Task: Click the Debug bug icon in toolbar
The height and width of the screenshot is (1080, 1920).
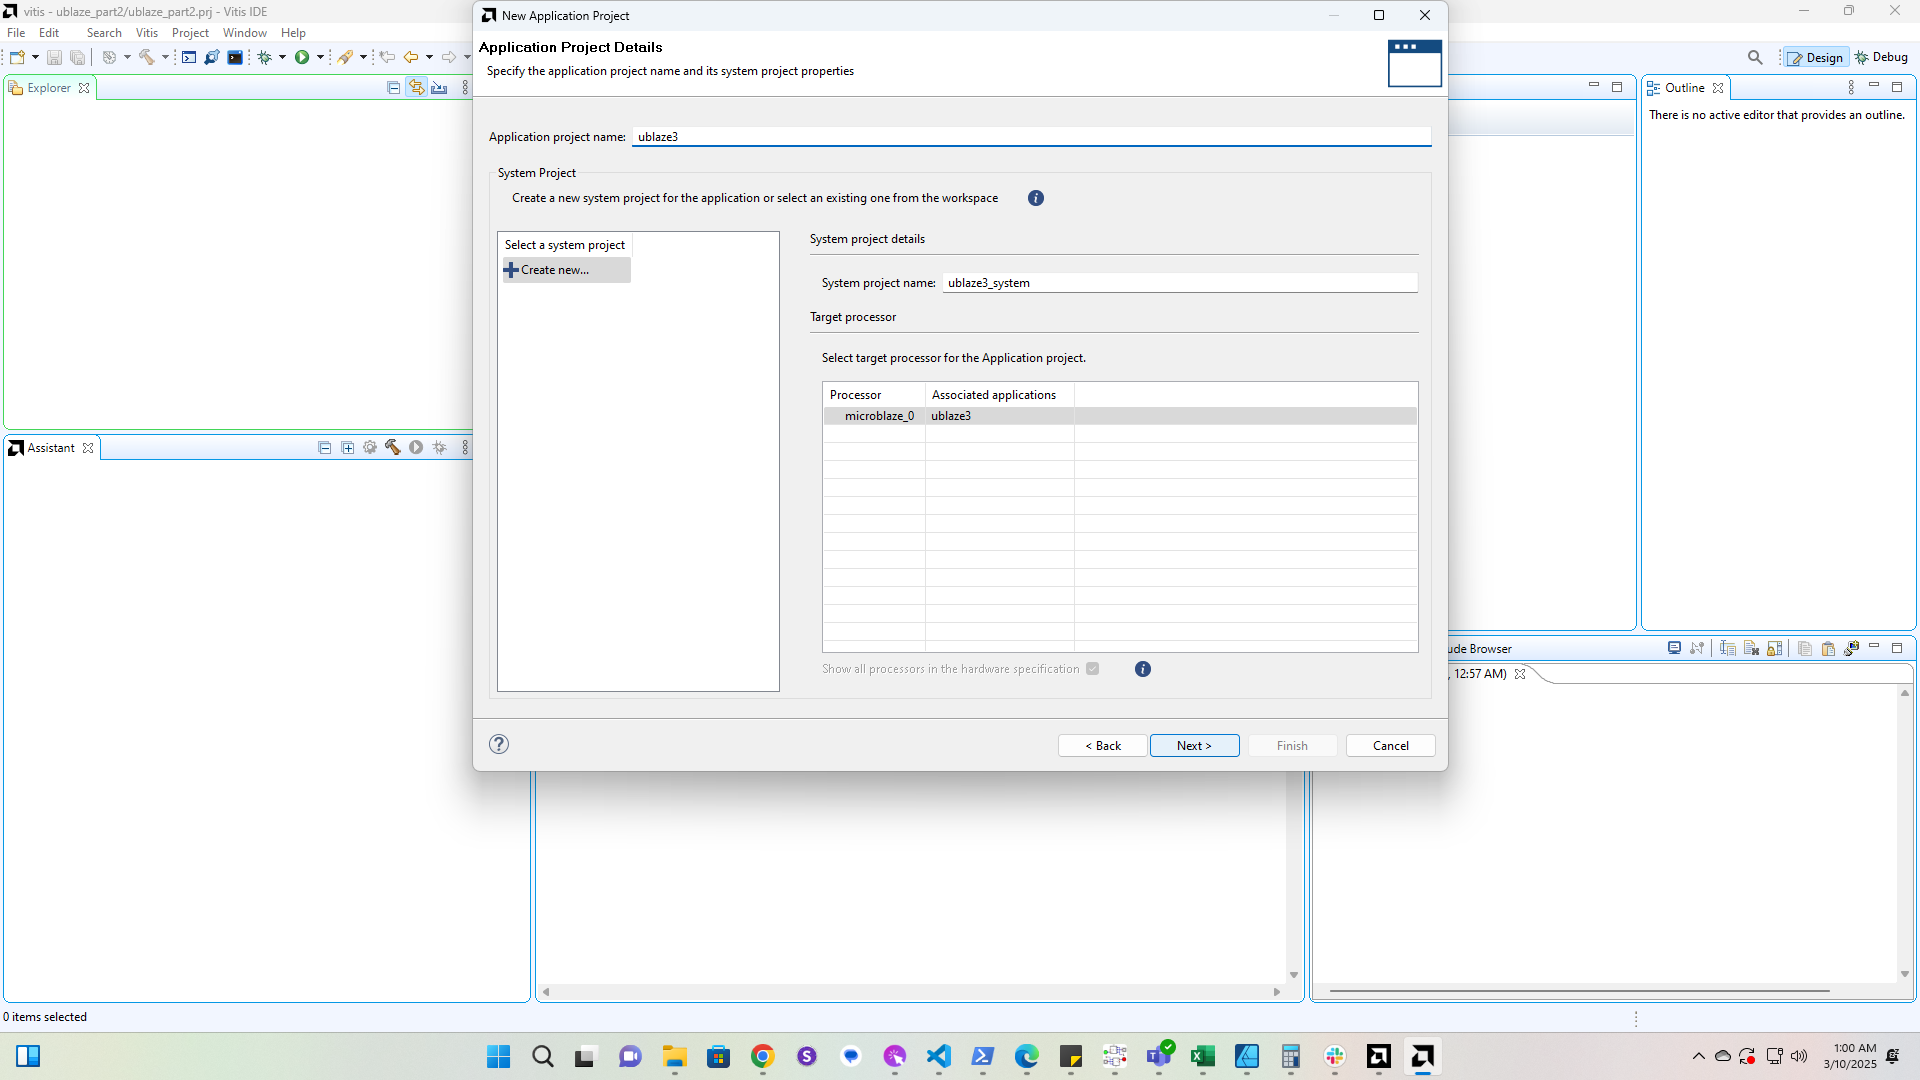Action: (265, 58)
